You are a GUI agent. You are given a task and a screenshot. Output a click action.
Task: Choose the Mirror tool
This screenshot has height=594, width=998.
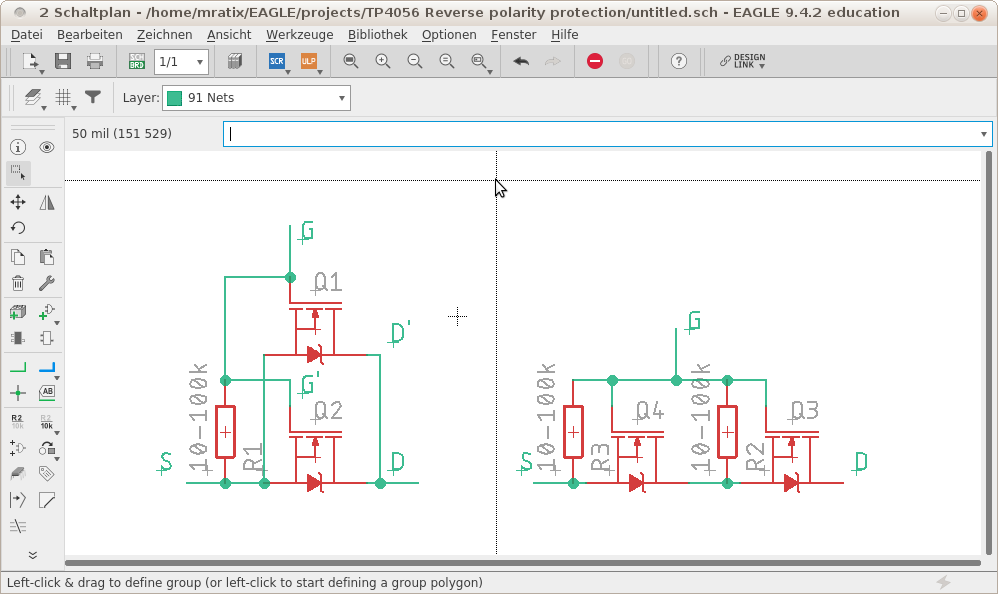[x=46, y=202]
